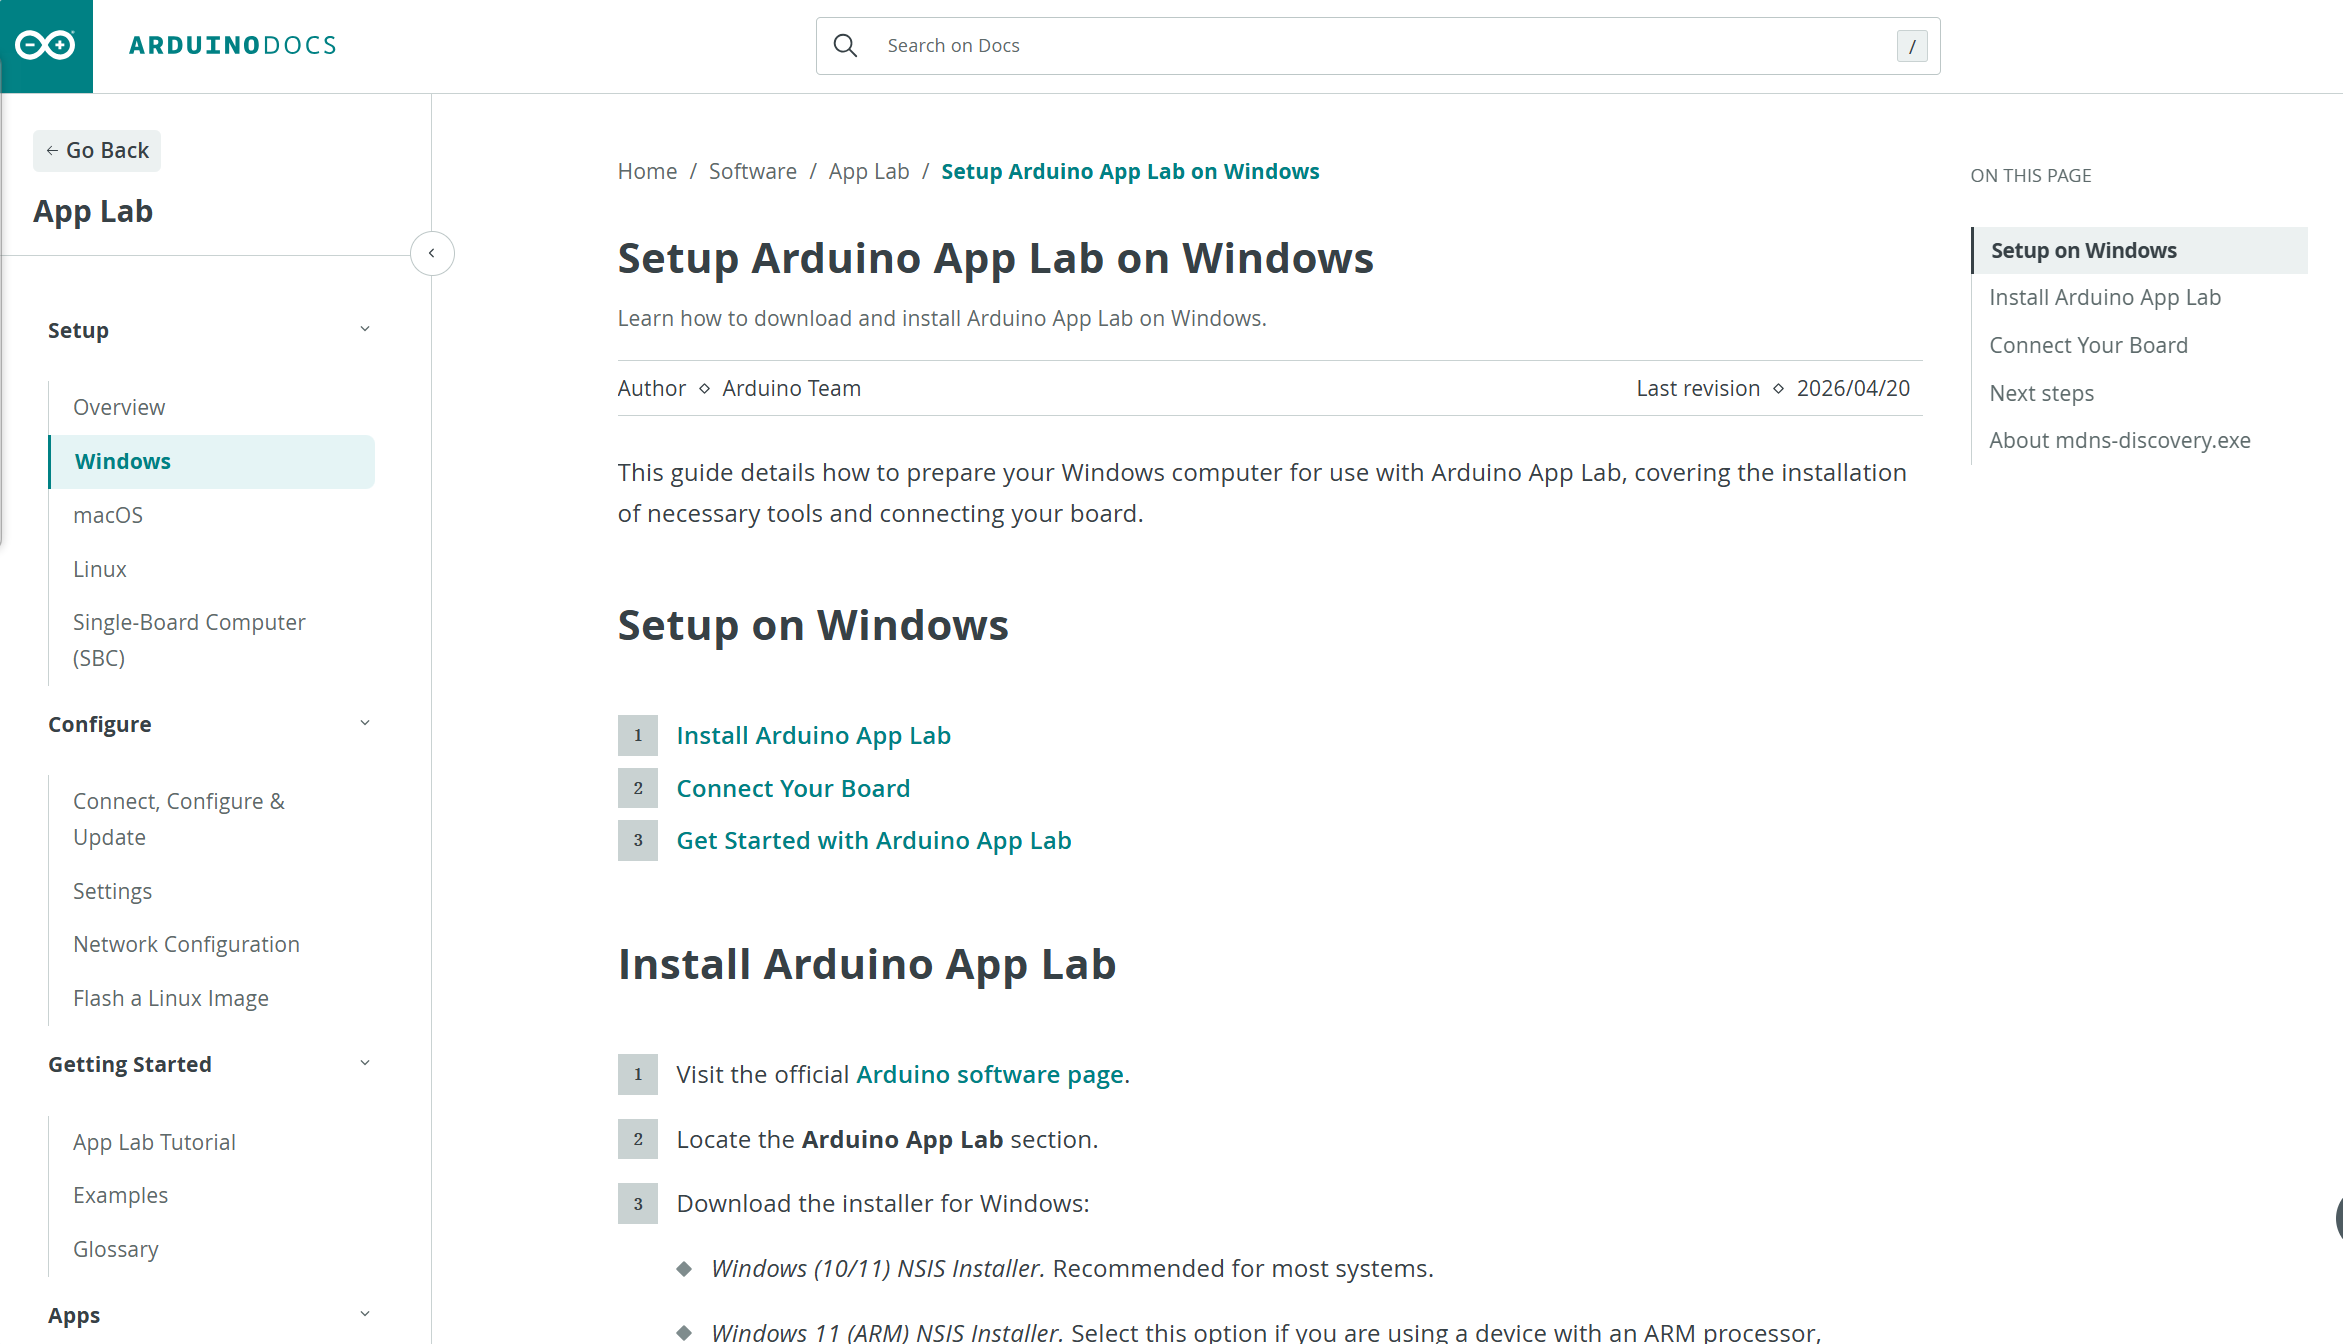Select the Windows sidebar entry

click(x=212, y=461)
